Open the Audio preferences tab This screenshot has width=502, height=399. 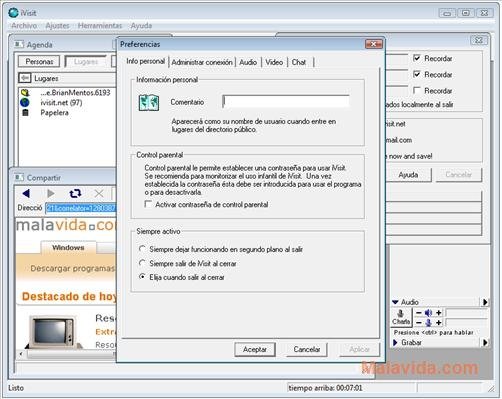pos(248,62)
